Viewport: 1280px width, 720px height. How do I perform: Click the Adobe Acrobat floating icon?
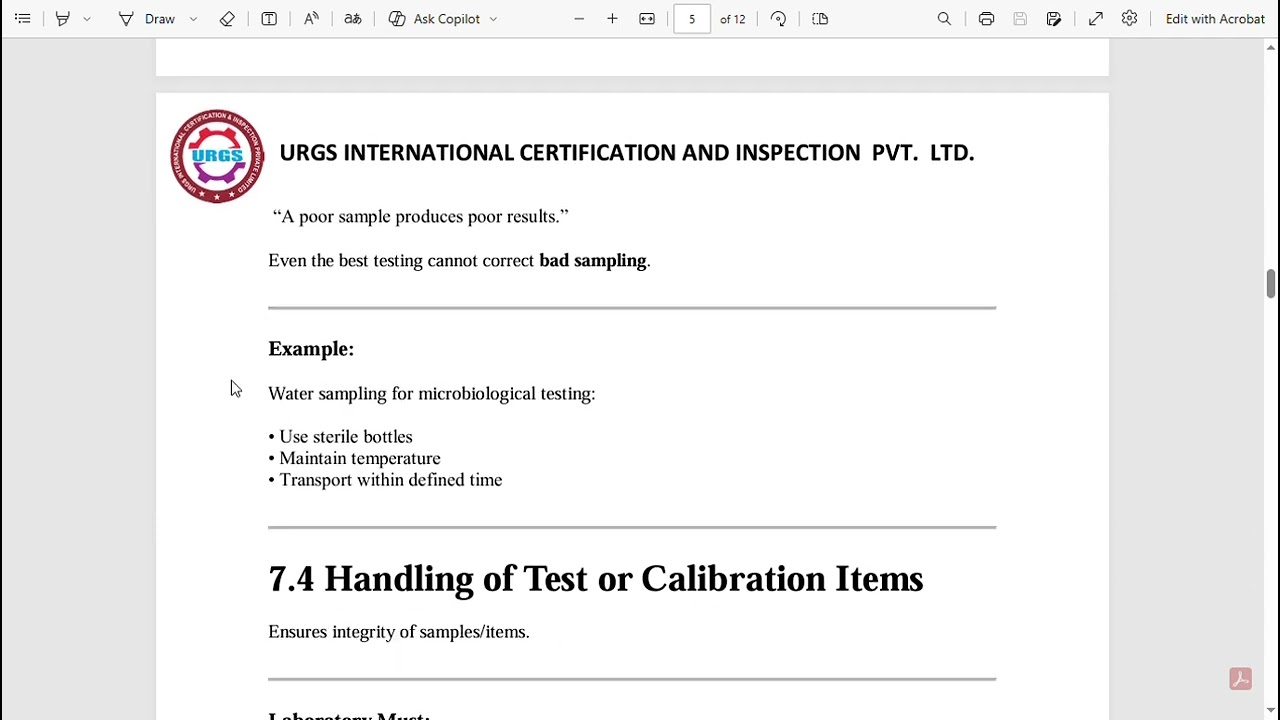coord(1240,679)
